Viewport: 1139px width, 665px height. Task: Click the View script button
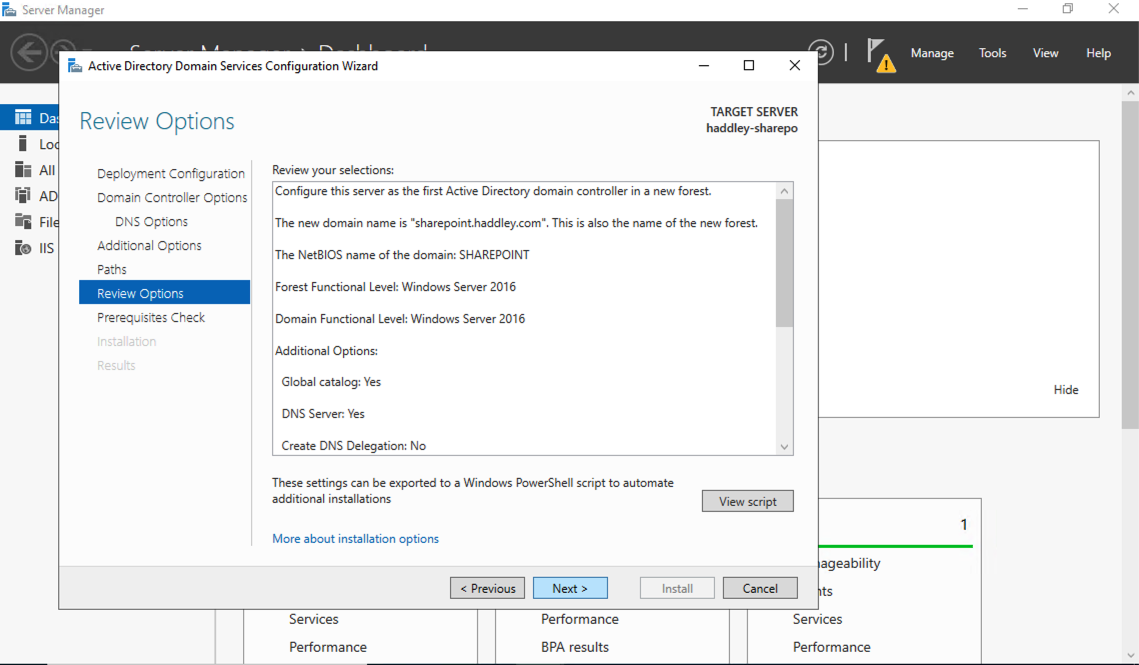click(747, 501)
